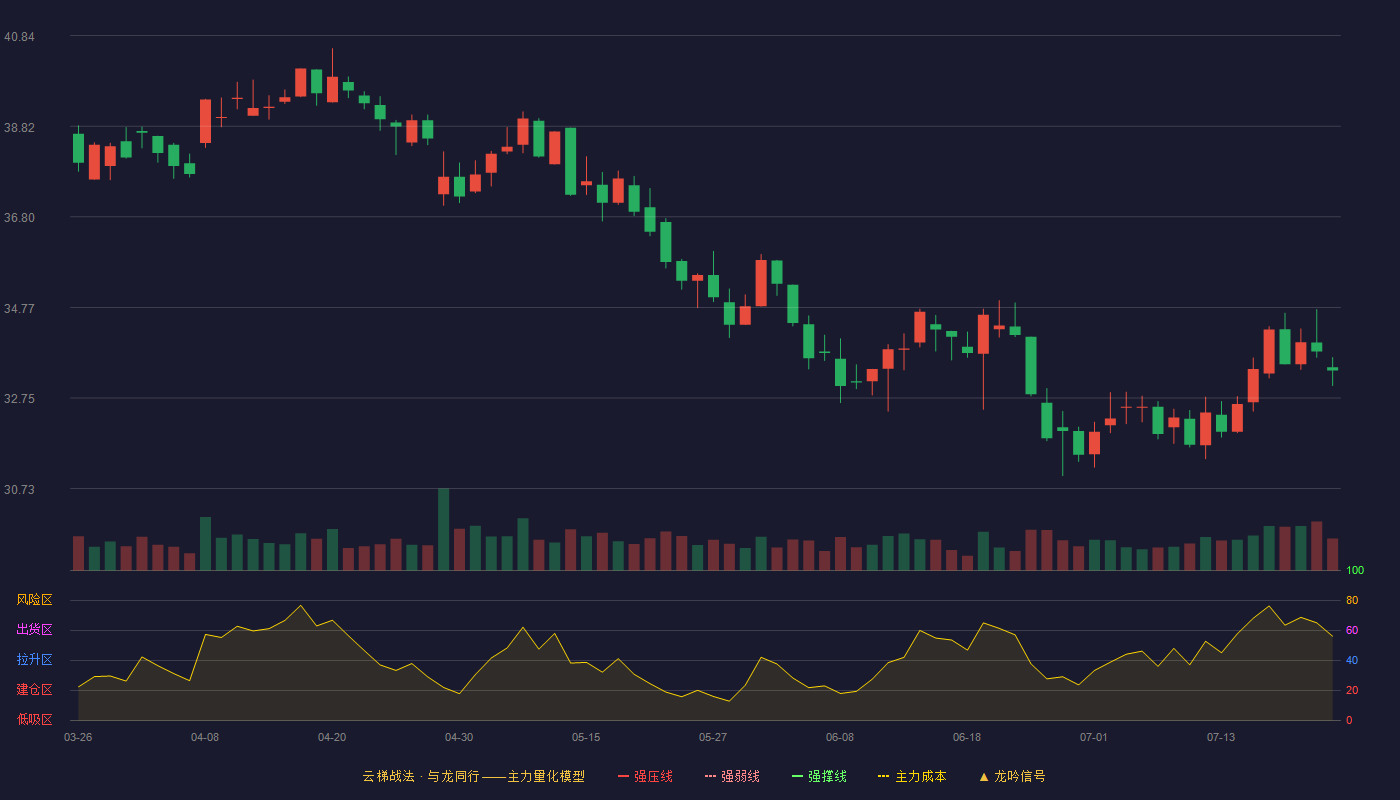Click the tallest green volume bar
The height and width of the screenshot is (800, 1400).
coord(443,529)
